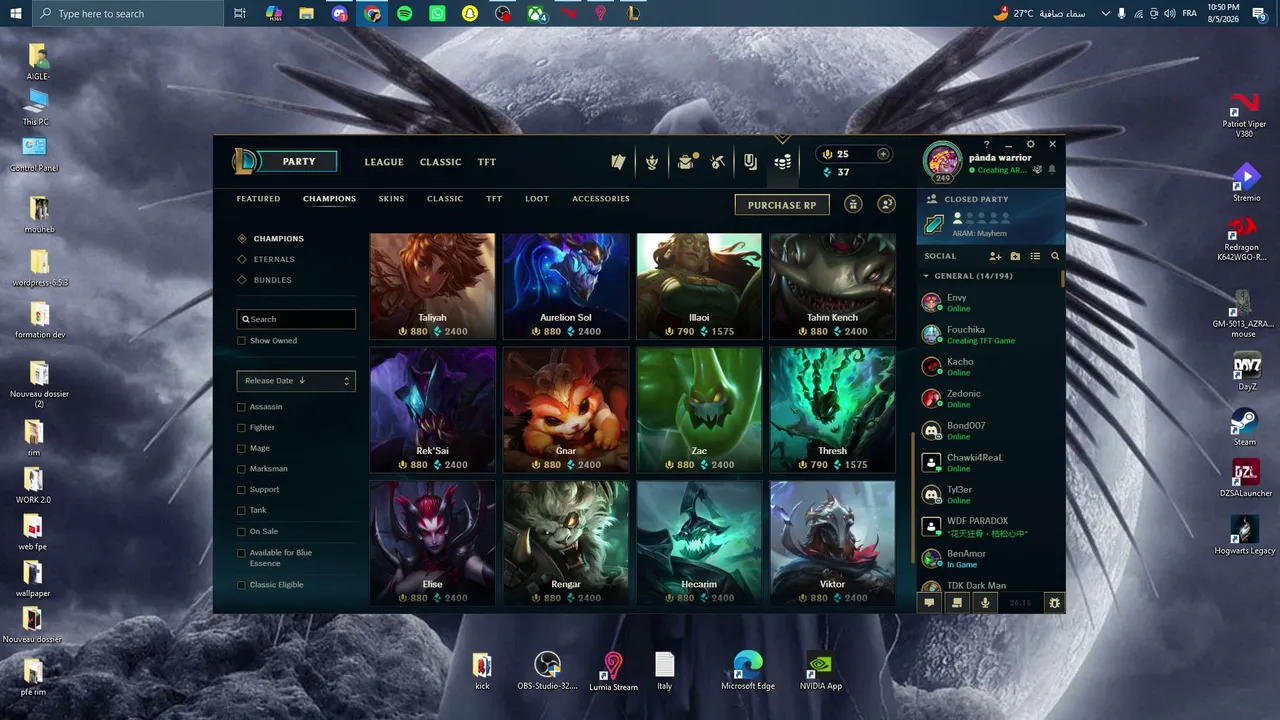
Task: Open the missions icon in bottom social bar
Action: coord(957,603)
